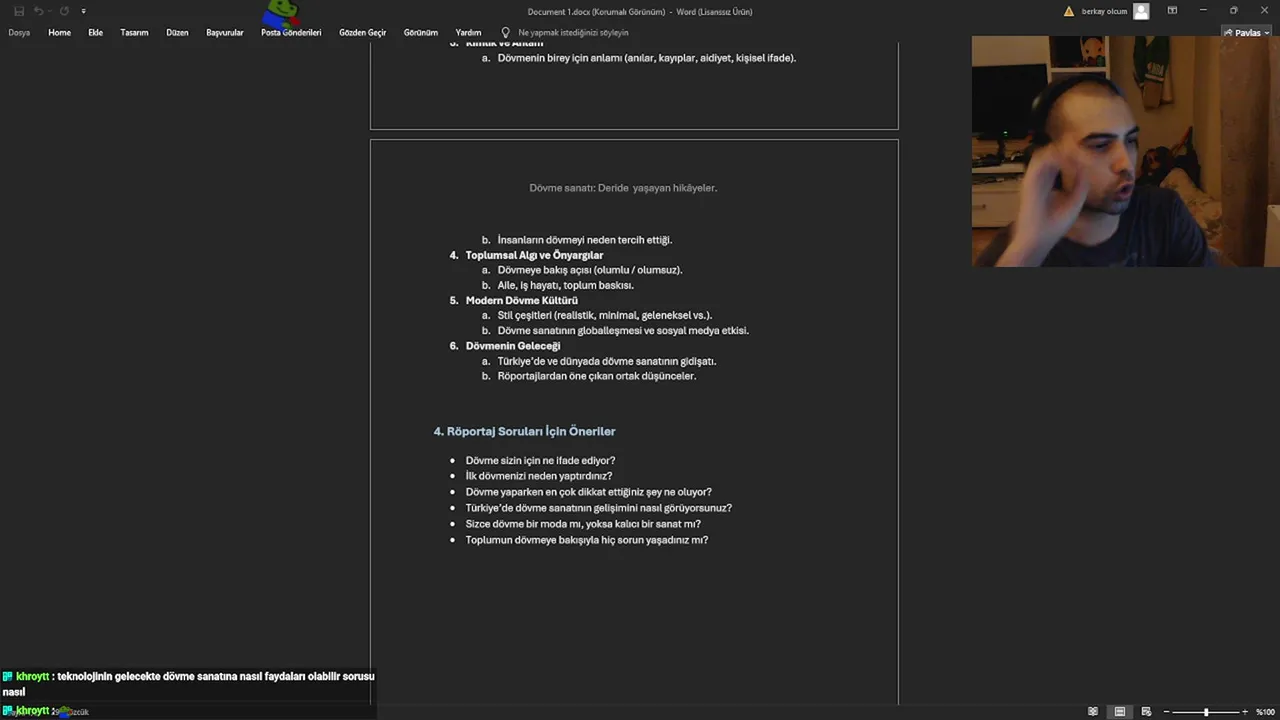
Task: Click the zoom out minus button
Action: pyautogui.click(x=1166, y=711)
